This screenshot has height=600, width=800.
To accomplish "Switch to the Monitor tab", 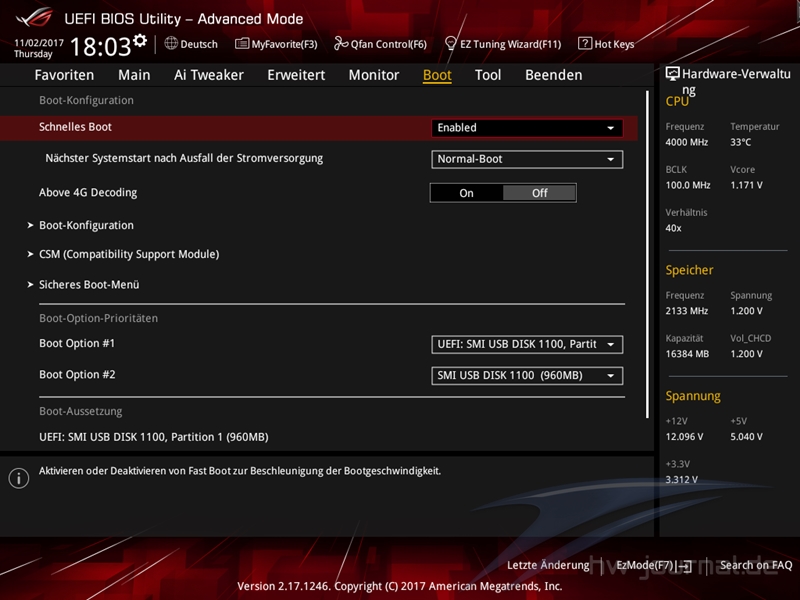I will pyautogui.click(x=373, y=75).
